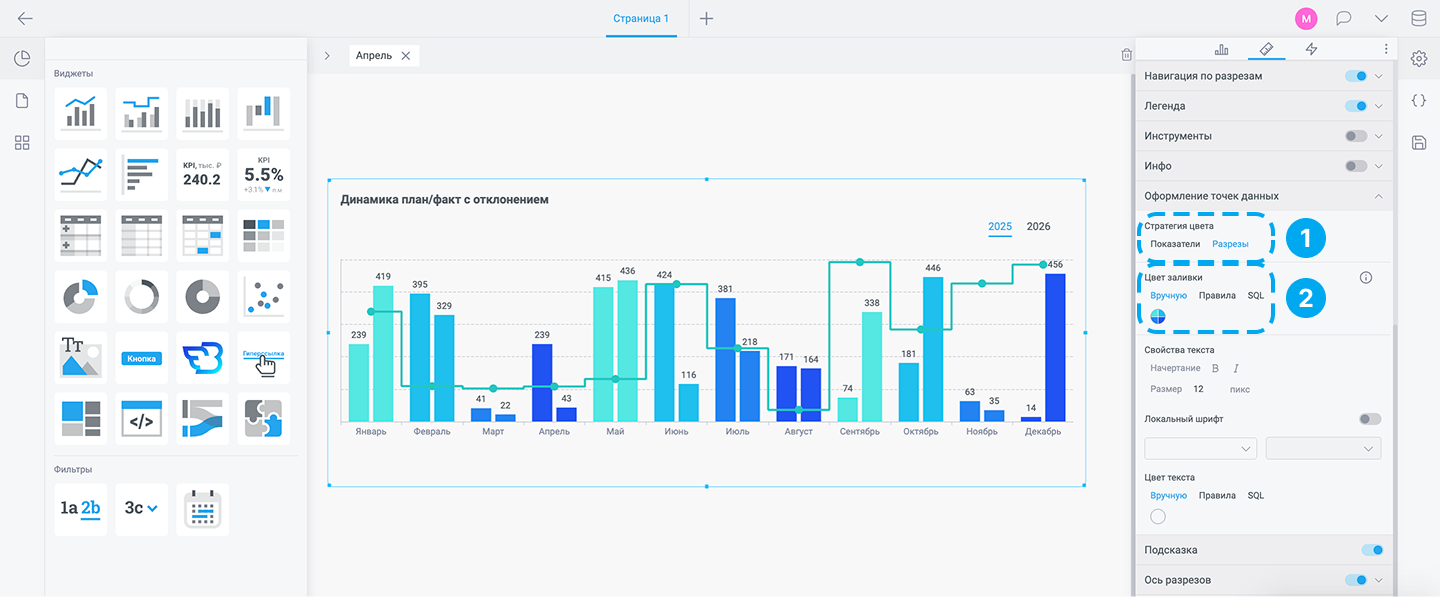Add the Кнопка button widget
The image size is (1440, 597).
142,357
